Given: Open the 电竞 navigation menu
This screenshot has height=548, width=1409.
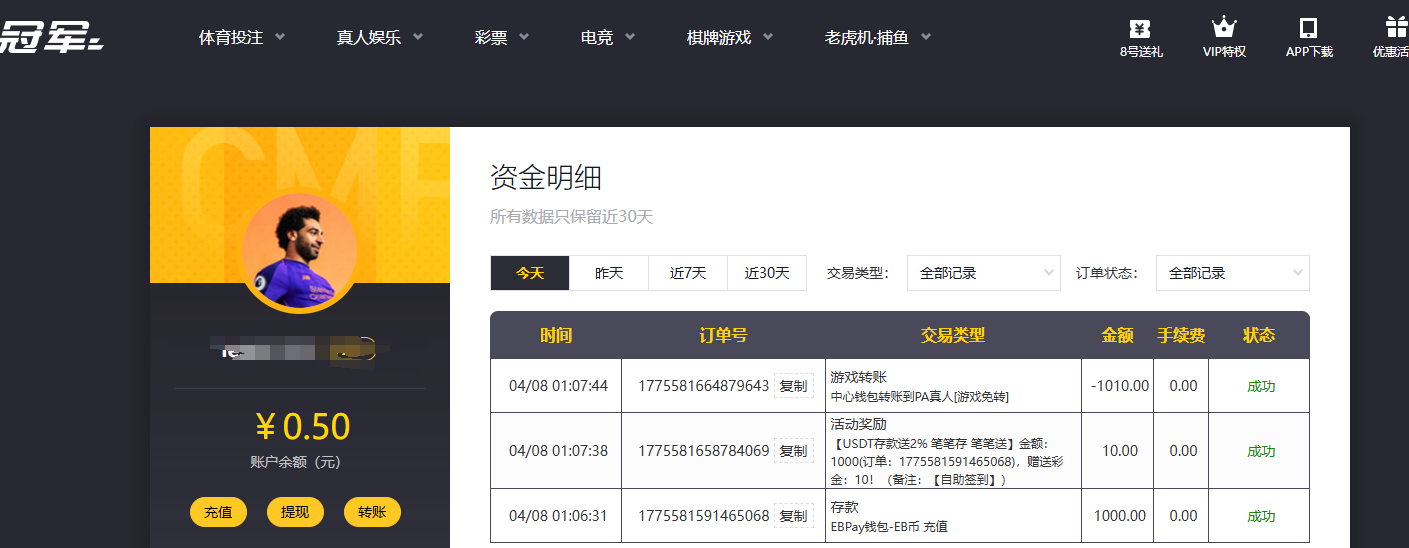Looking at the screenshot, I should pyautogui.click(x=607, y=38).
